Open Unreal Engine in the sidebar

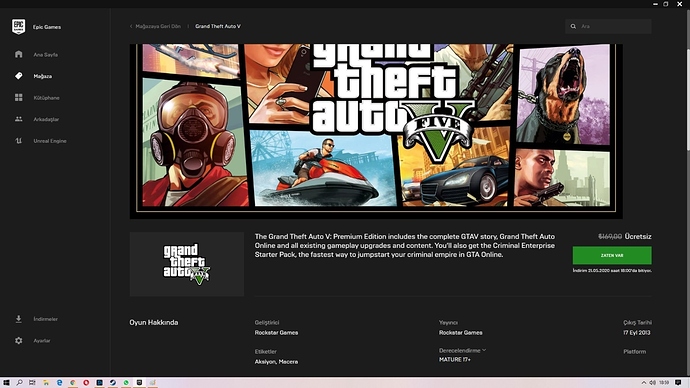click(x=50, y=141)
